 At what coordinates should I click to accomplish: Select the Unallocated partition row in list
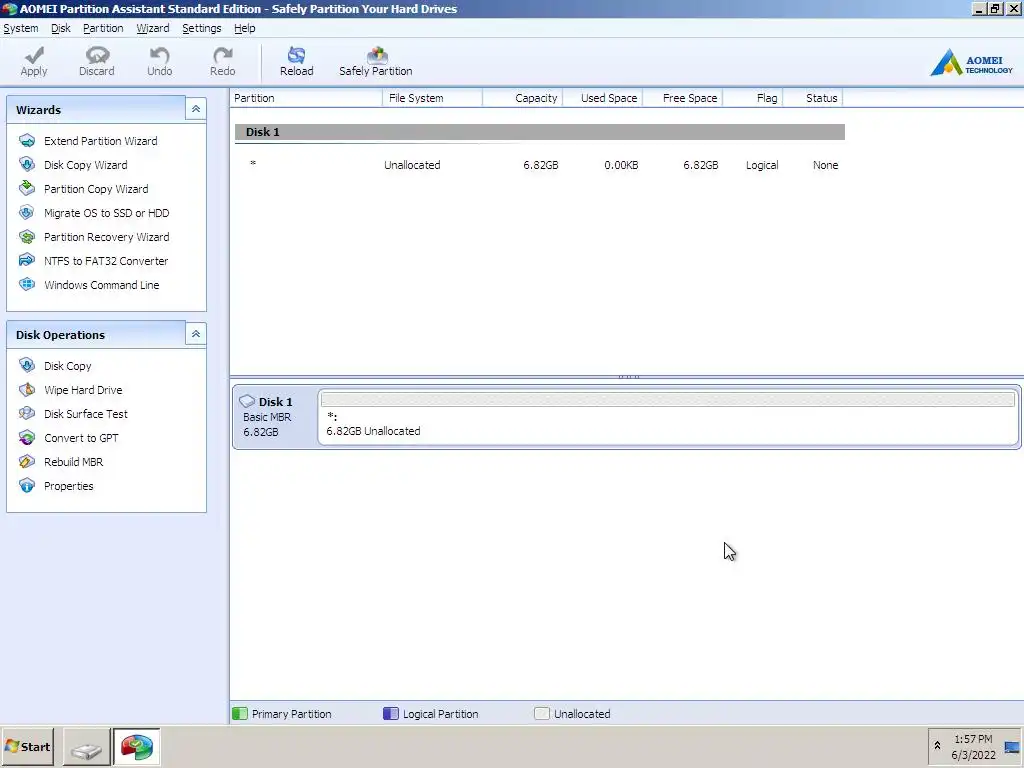[539, 165]
